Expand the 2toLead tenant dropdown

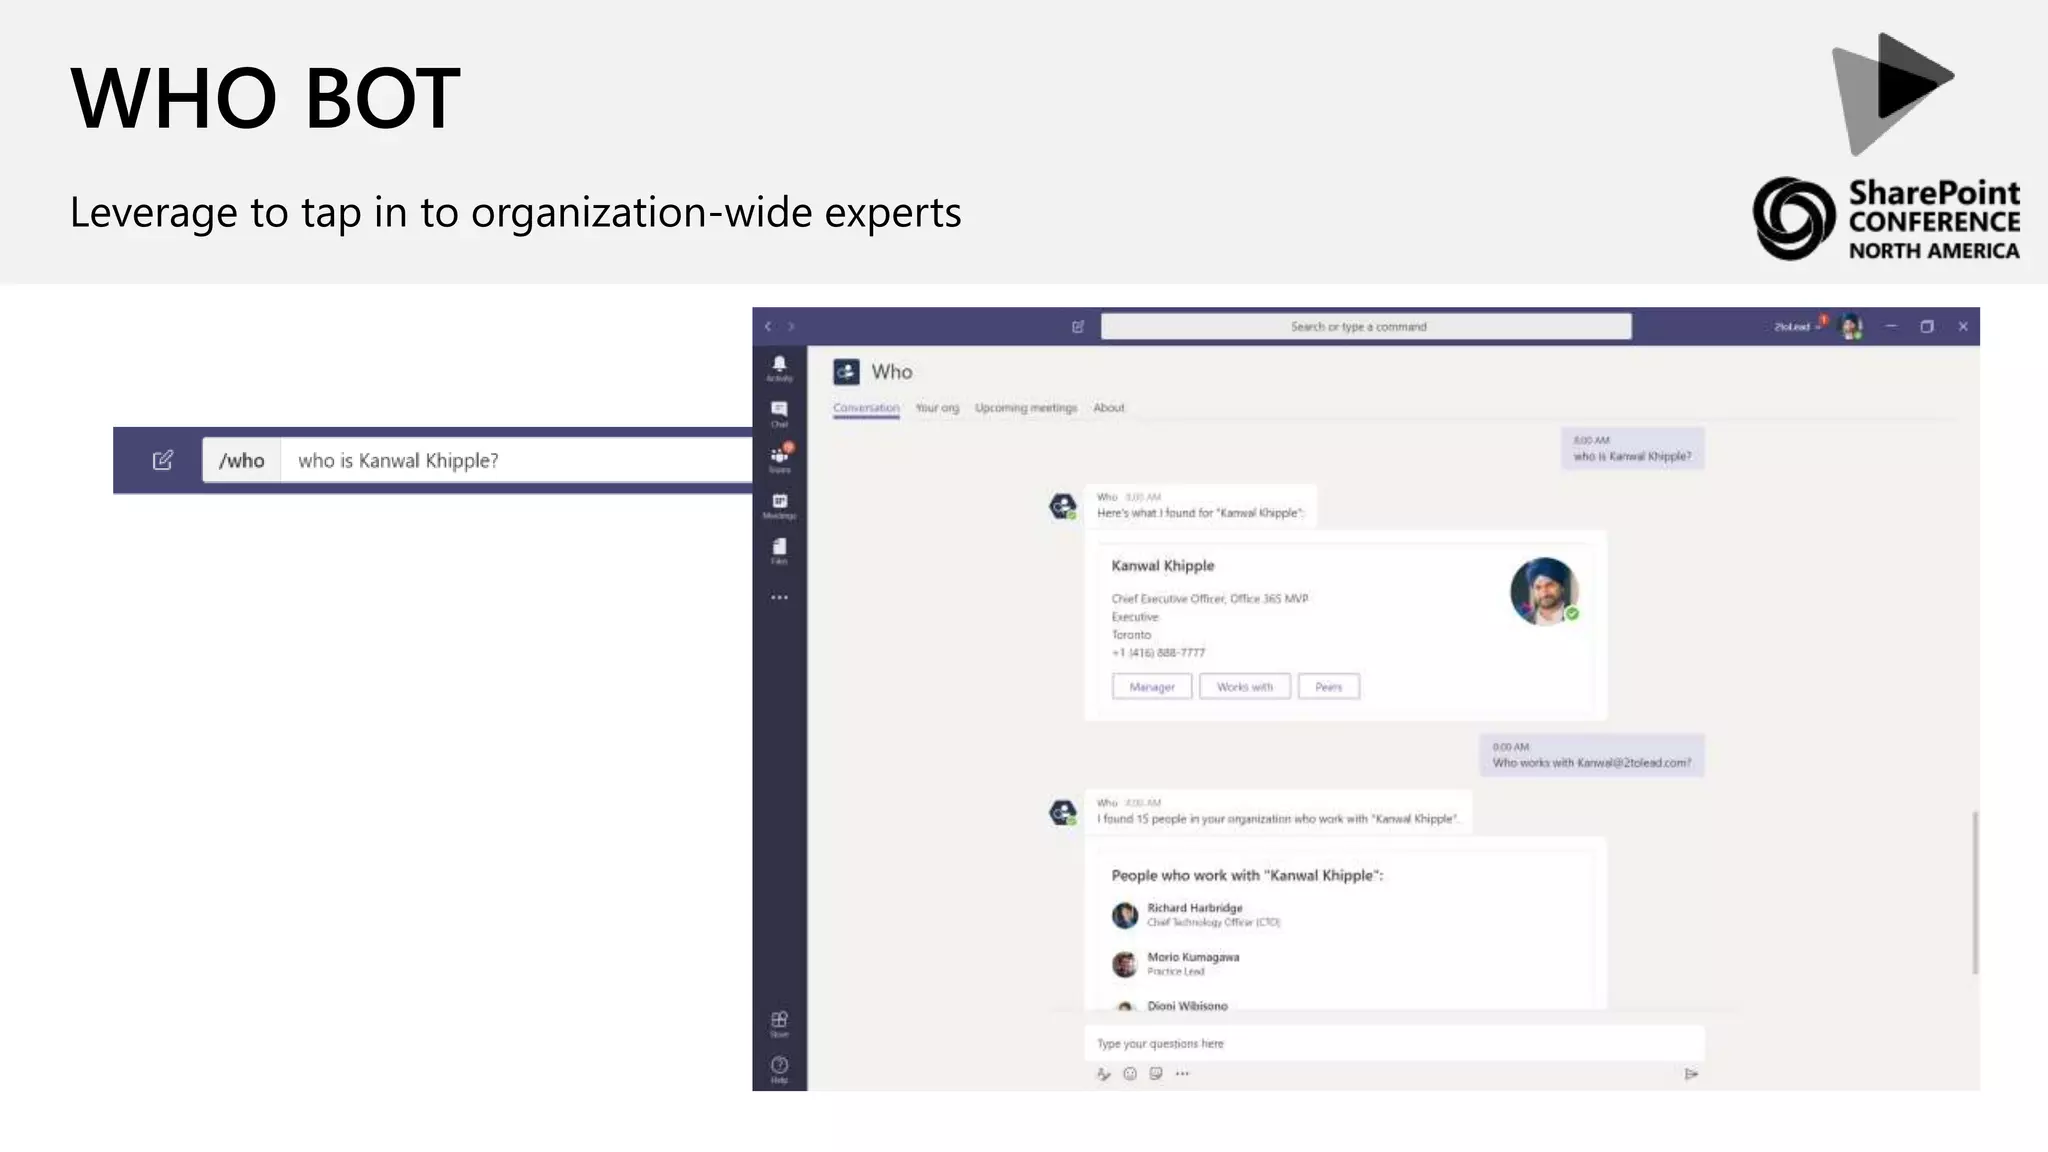coord(1797,327)
